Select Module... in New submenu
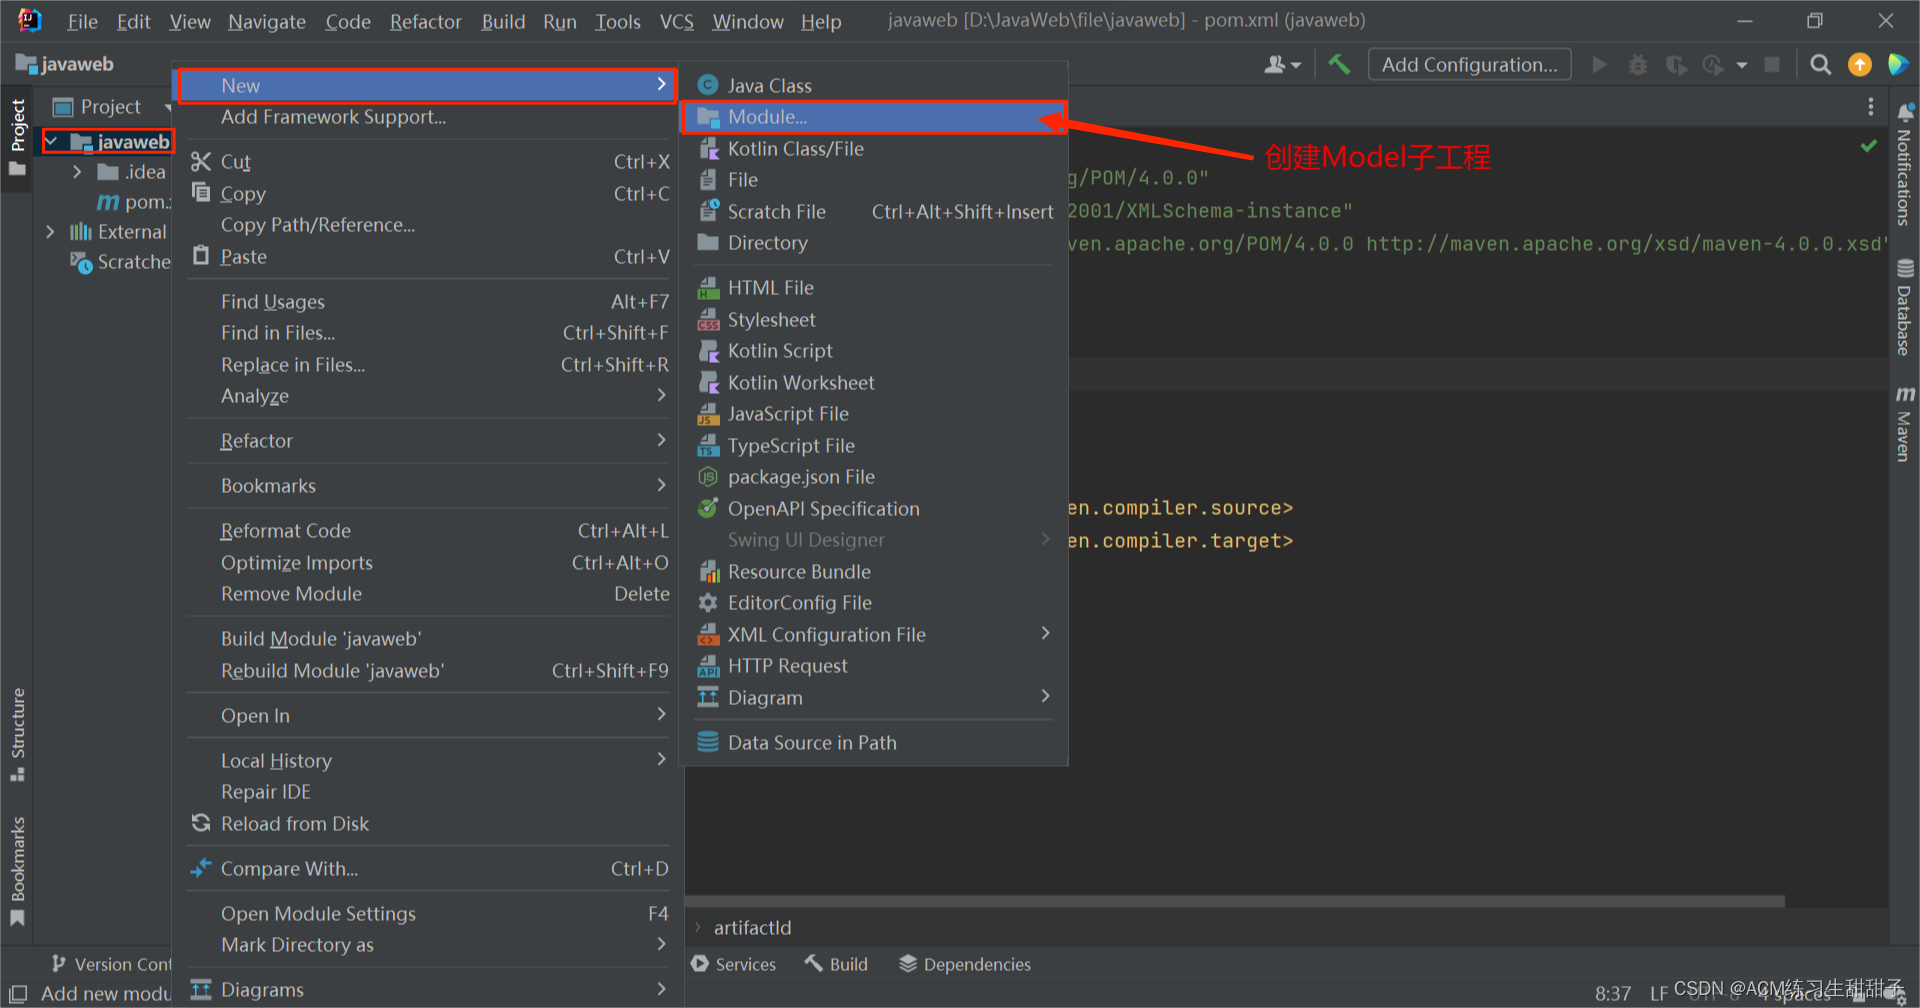 point(874,117)
